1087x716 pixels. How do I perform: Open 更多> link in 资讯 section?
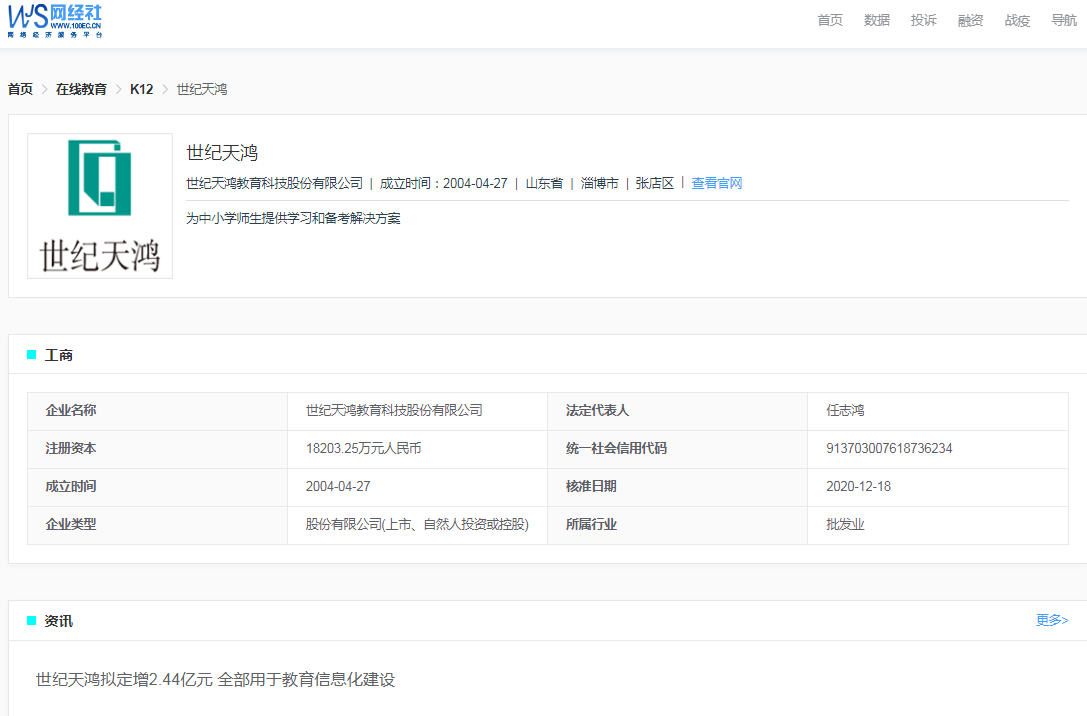1052,620
